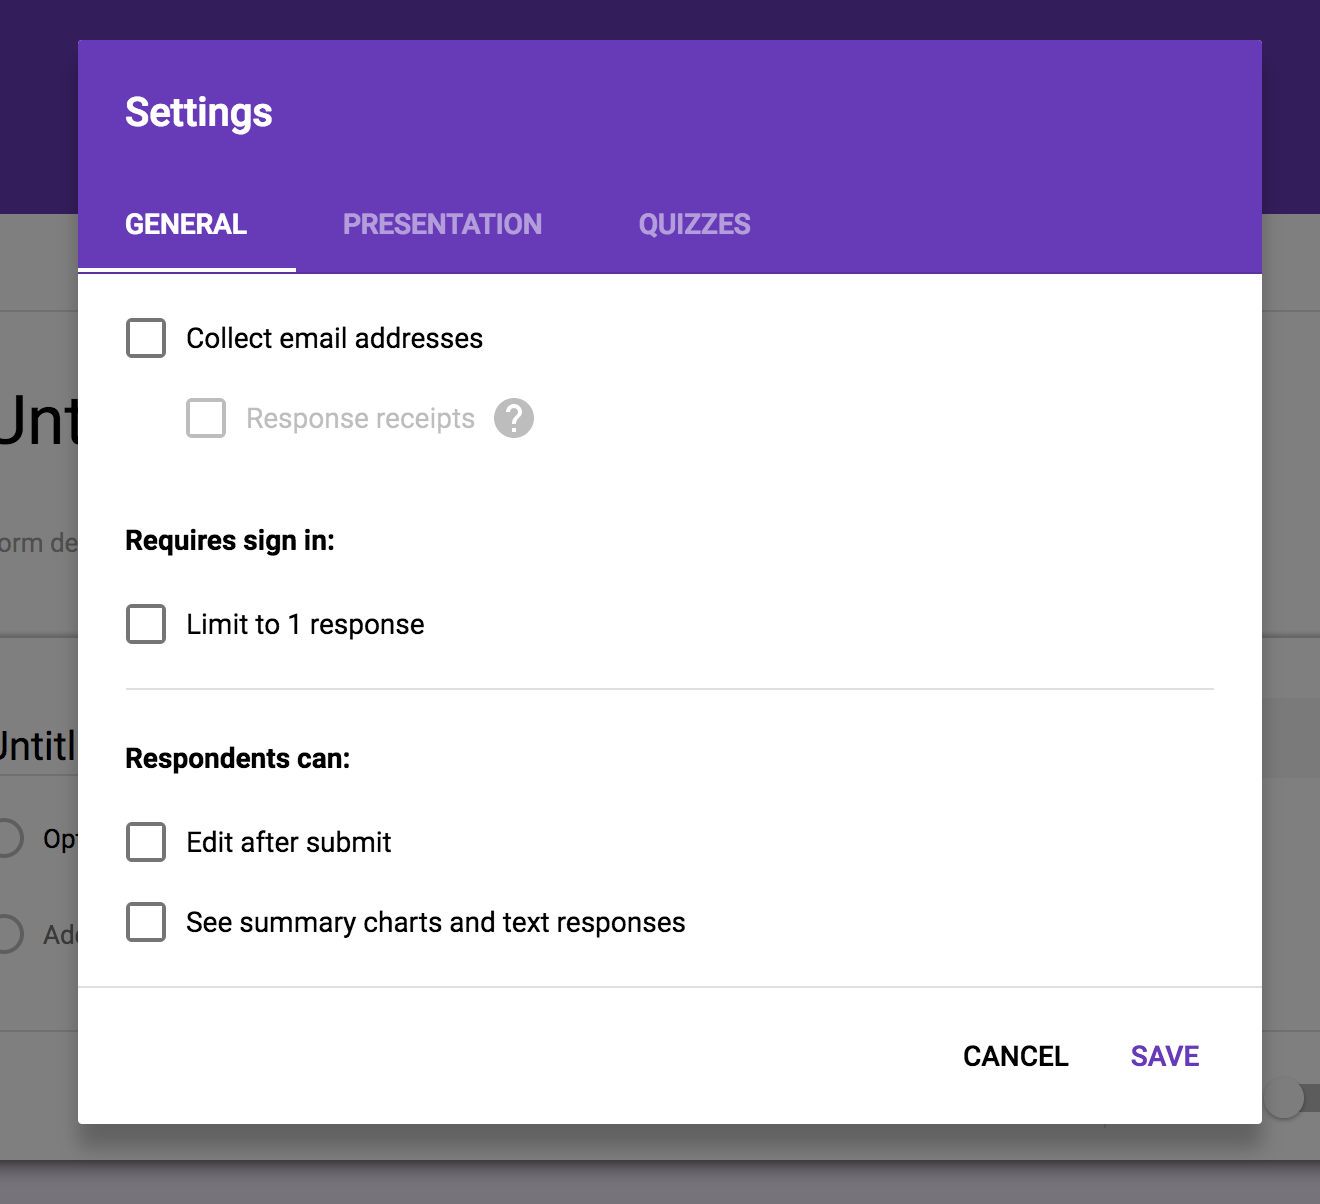Enable Collect email addresses checkbox
This screenshot has width=1320, height=1204.
(x=146, y=338)
